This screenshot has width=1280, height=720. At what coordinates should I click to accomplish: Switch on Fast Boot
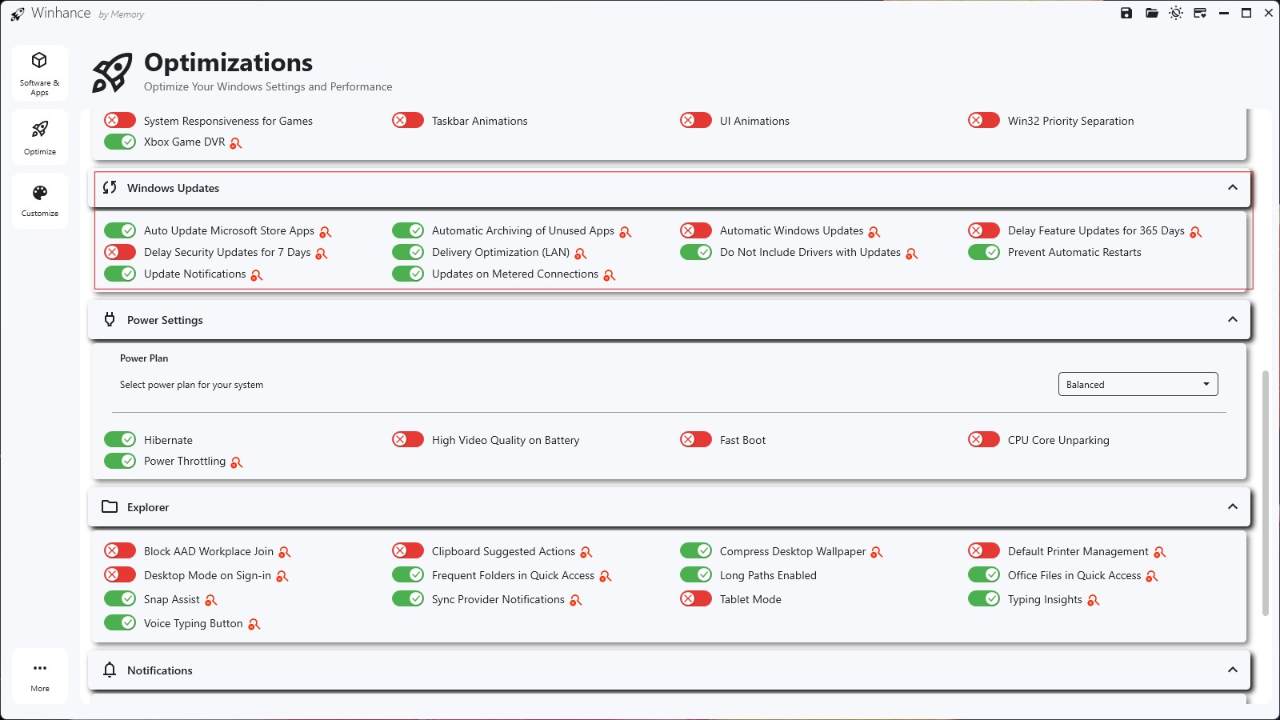[696, 439]
